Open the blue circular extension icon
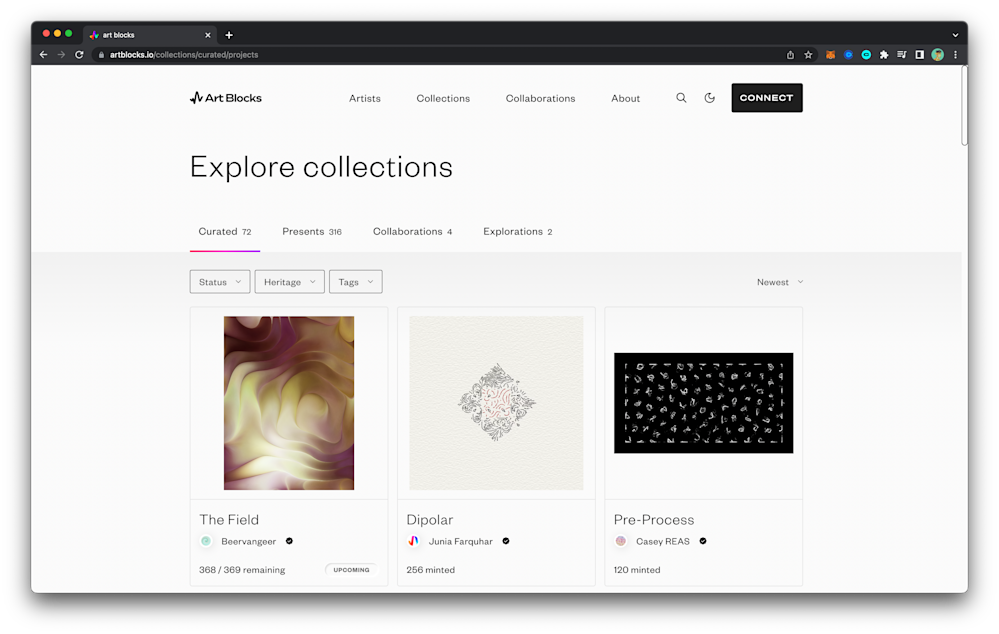The image size is (999, 634). coord(848,55)
